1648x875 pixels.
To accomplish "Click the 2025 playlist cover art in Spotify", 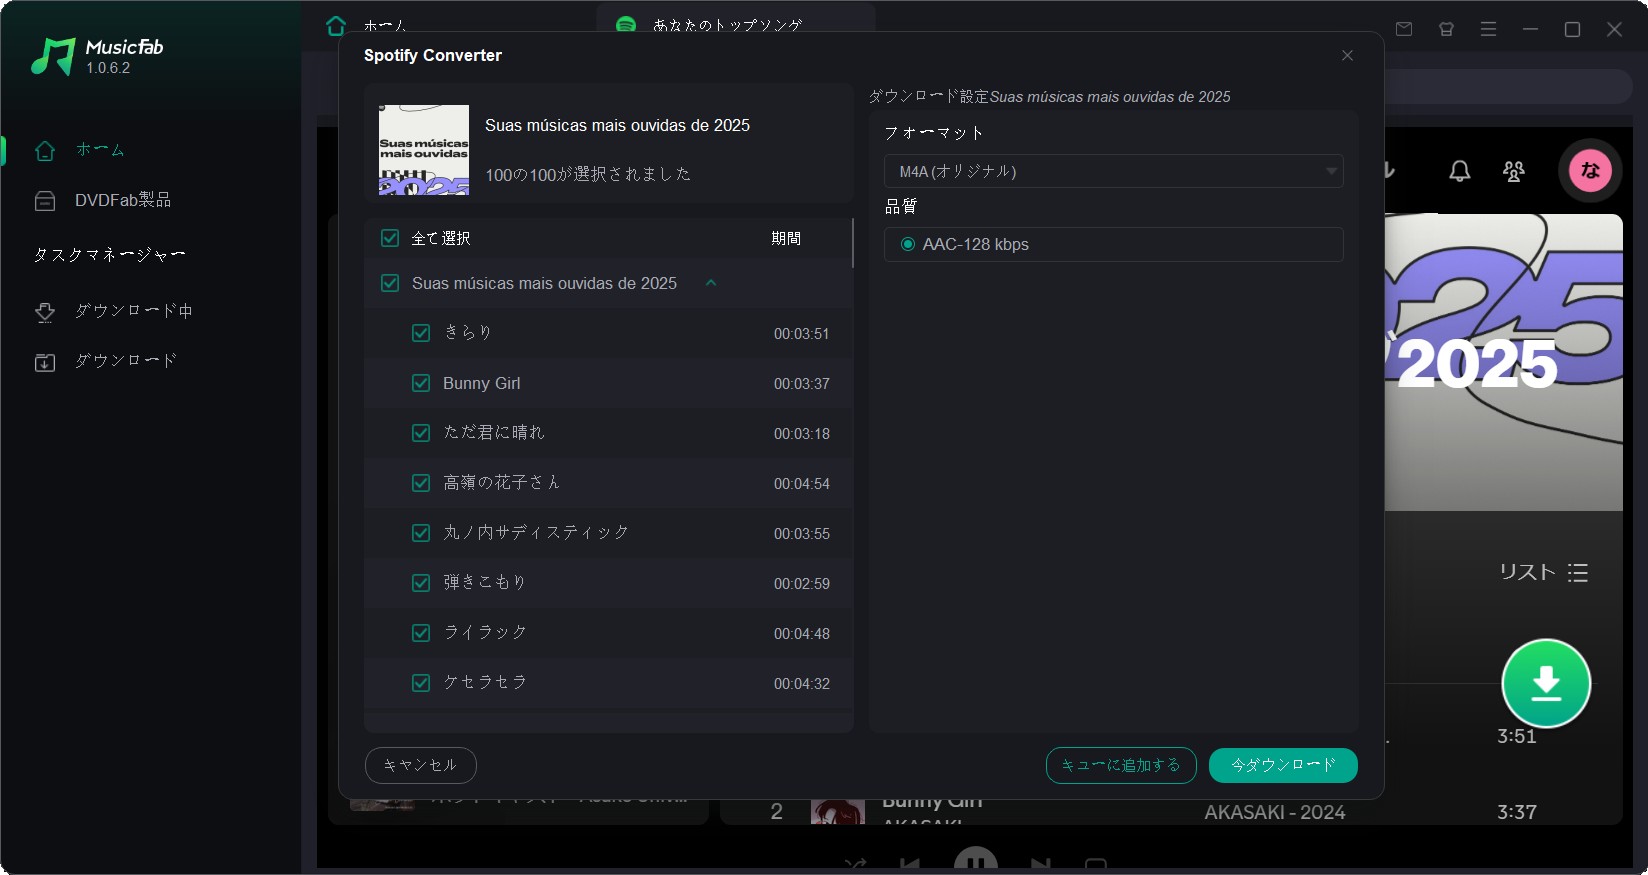I will click(x=1504, y=362).
